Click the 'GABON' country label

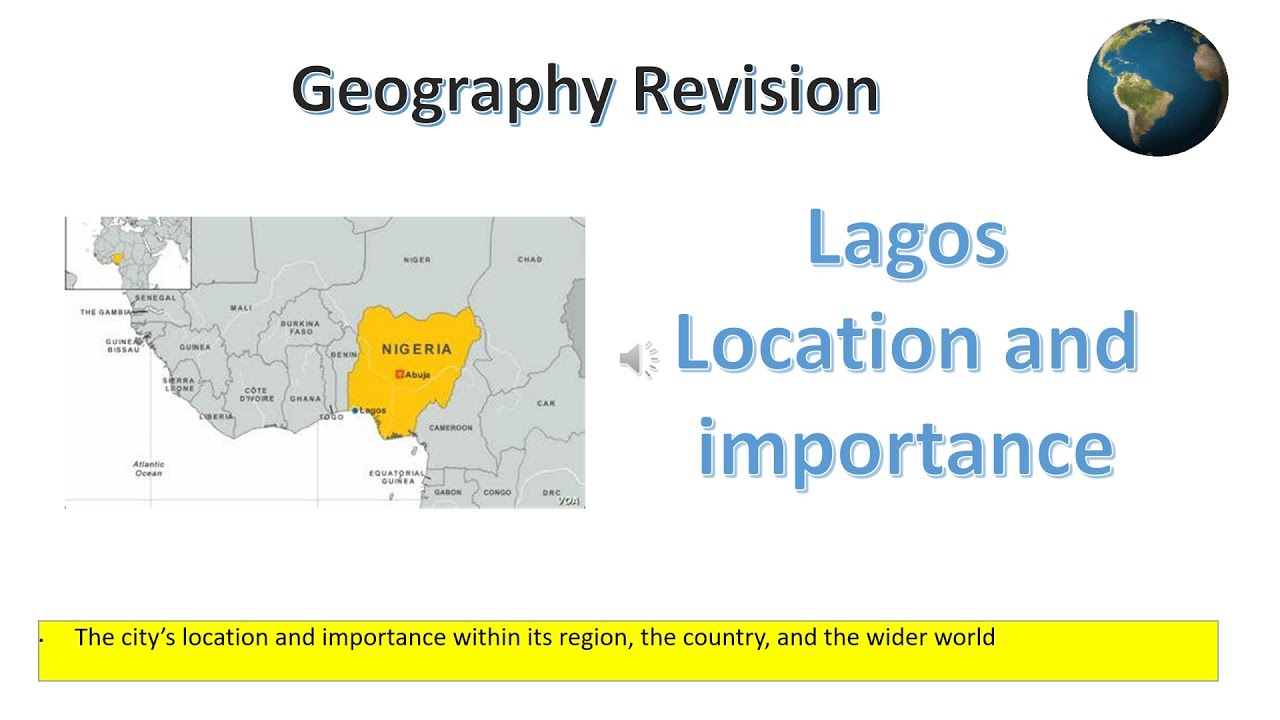tap(448, 492)
